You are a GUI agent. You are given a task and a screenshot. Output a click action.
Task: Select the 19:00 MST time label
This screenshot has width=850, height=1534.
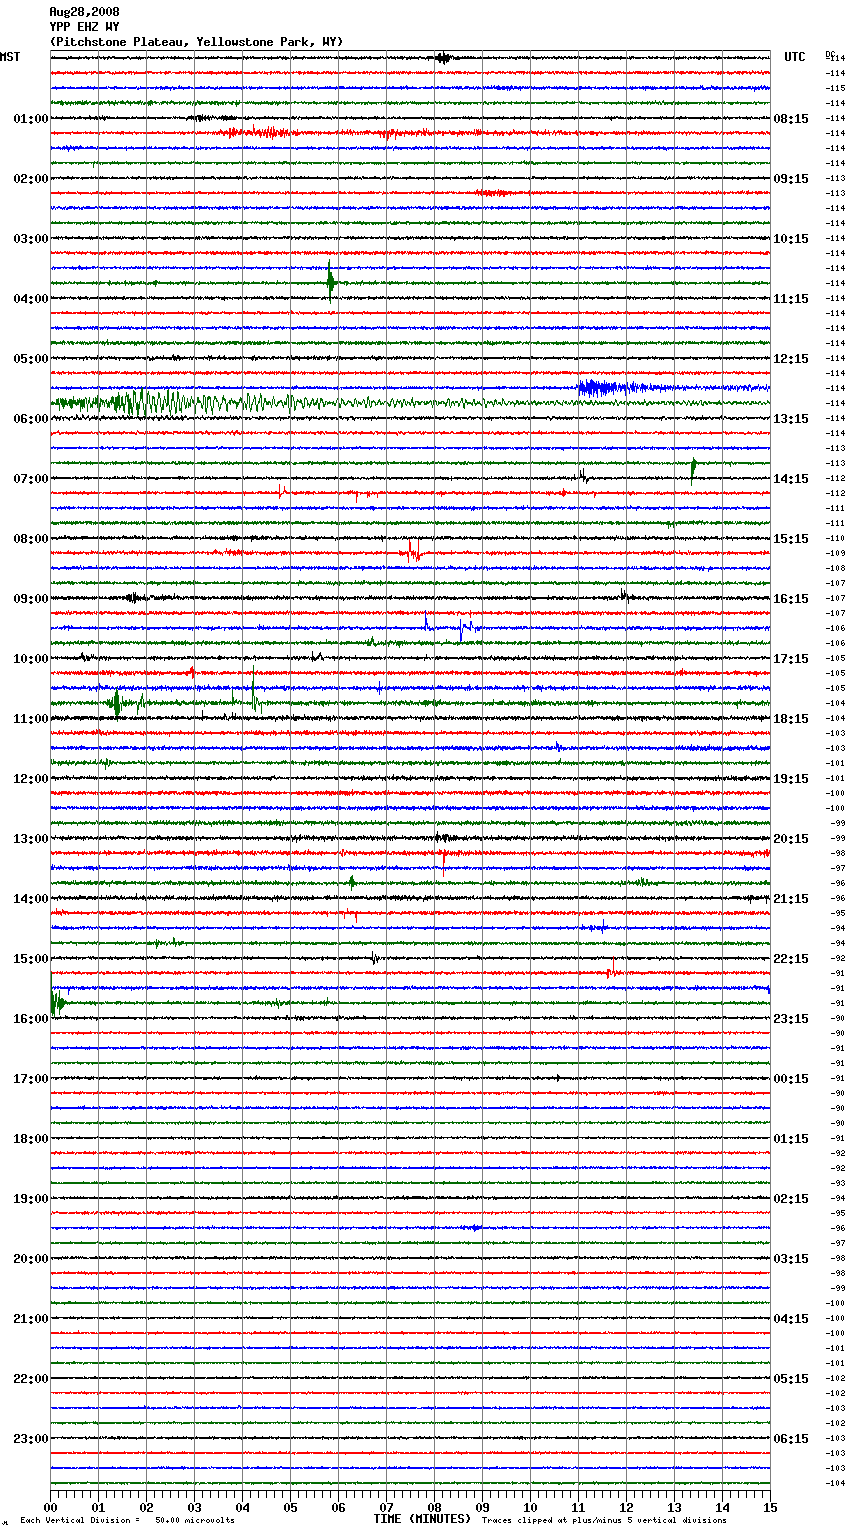(x=31, y=1199)
